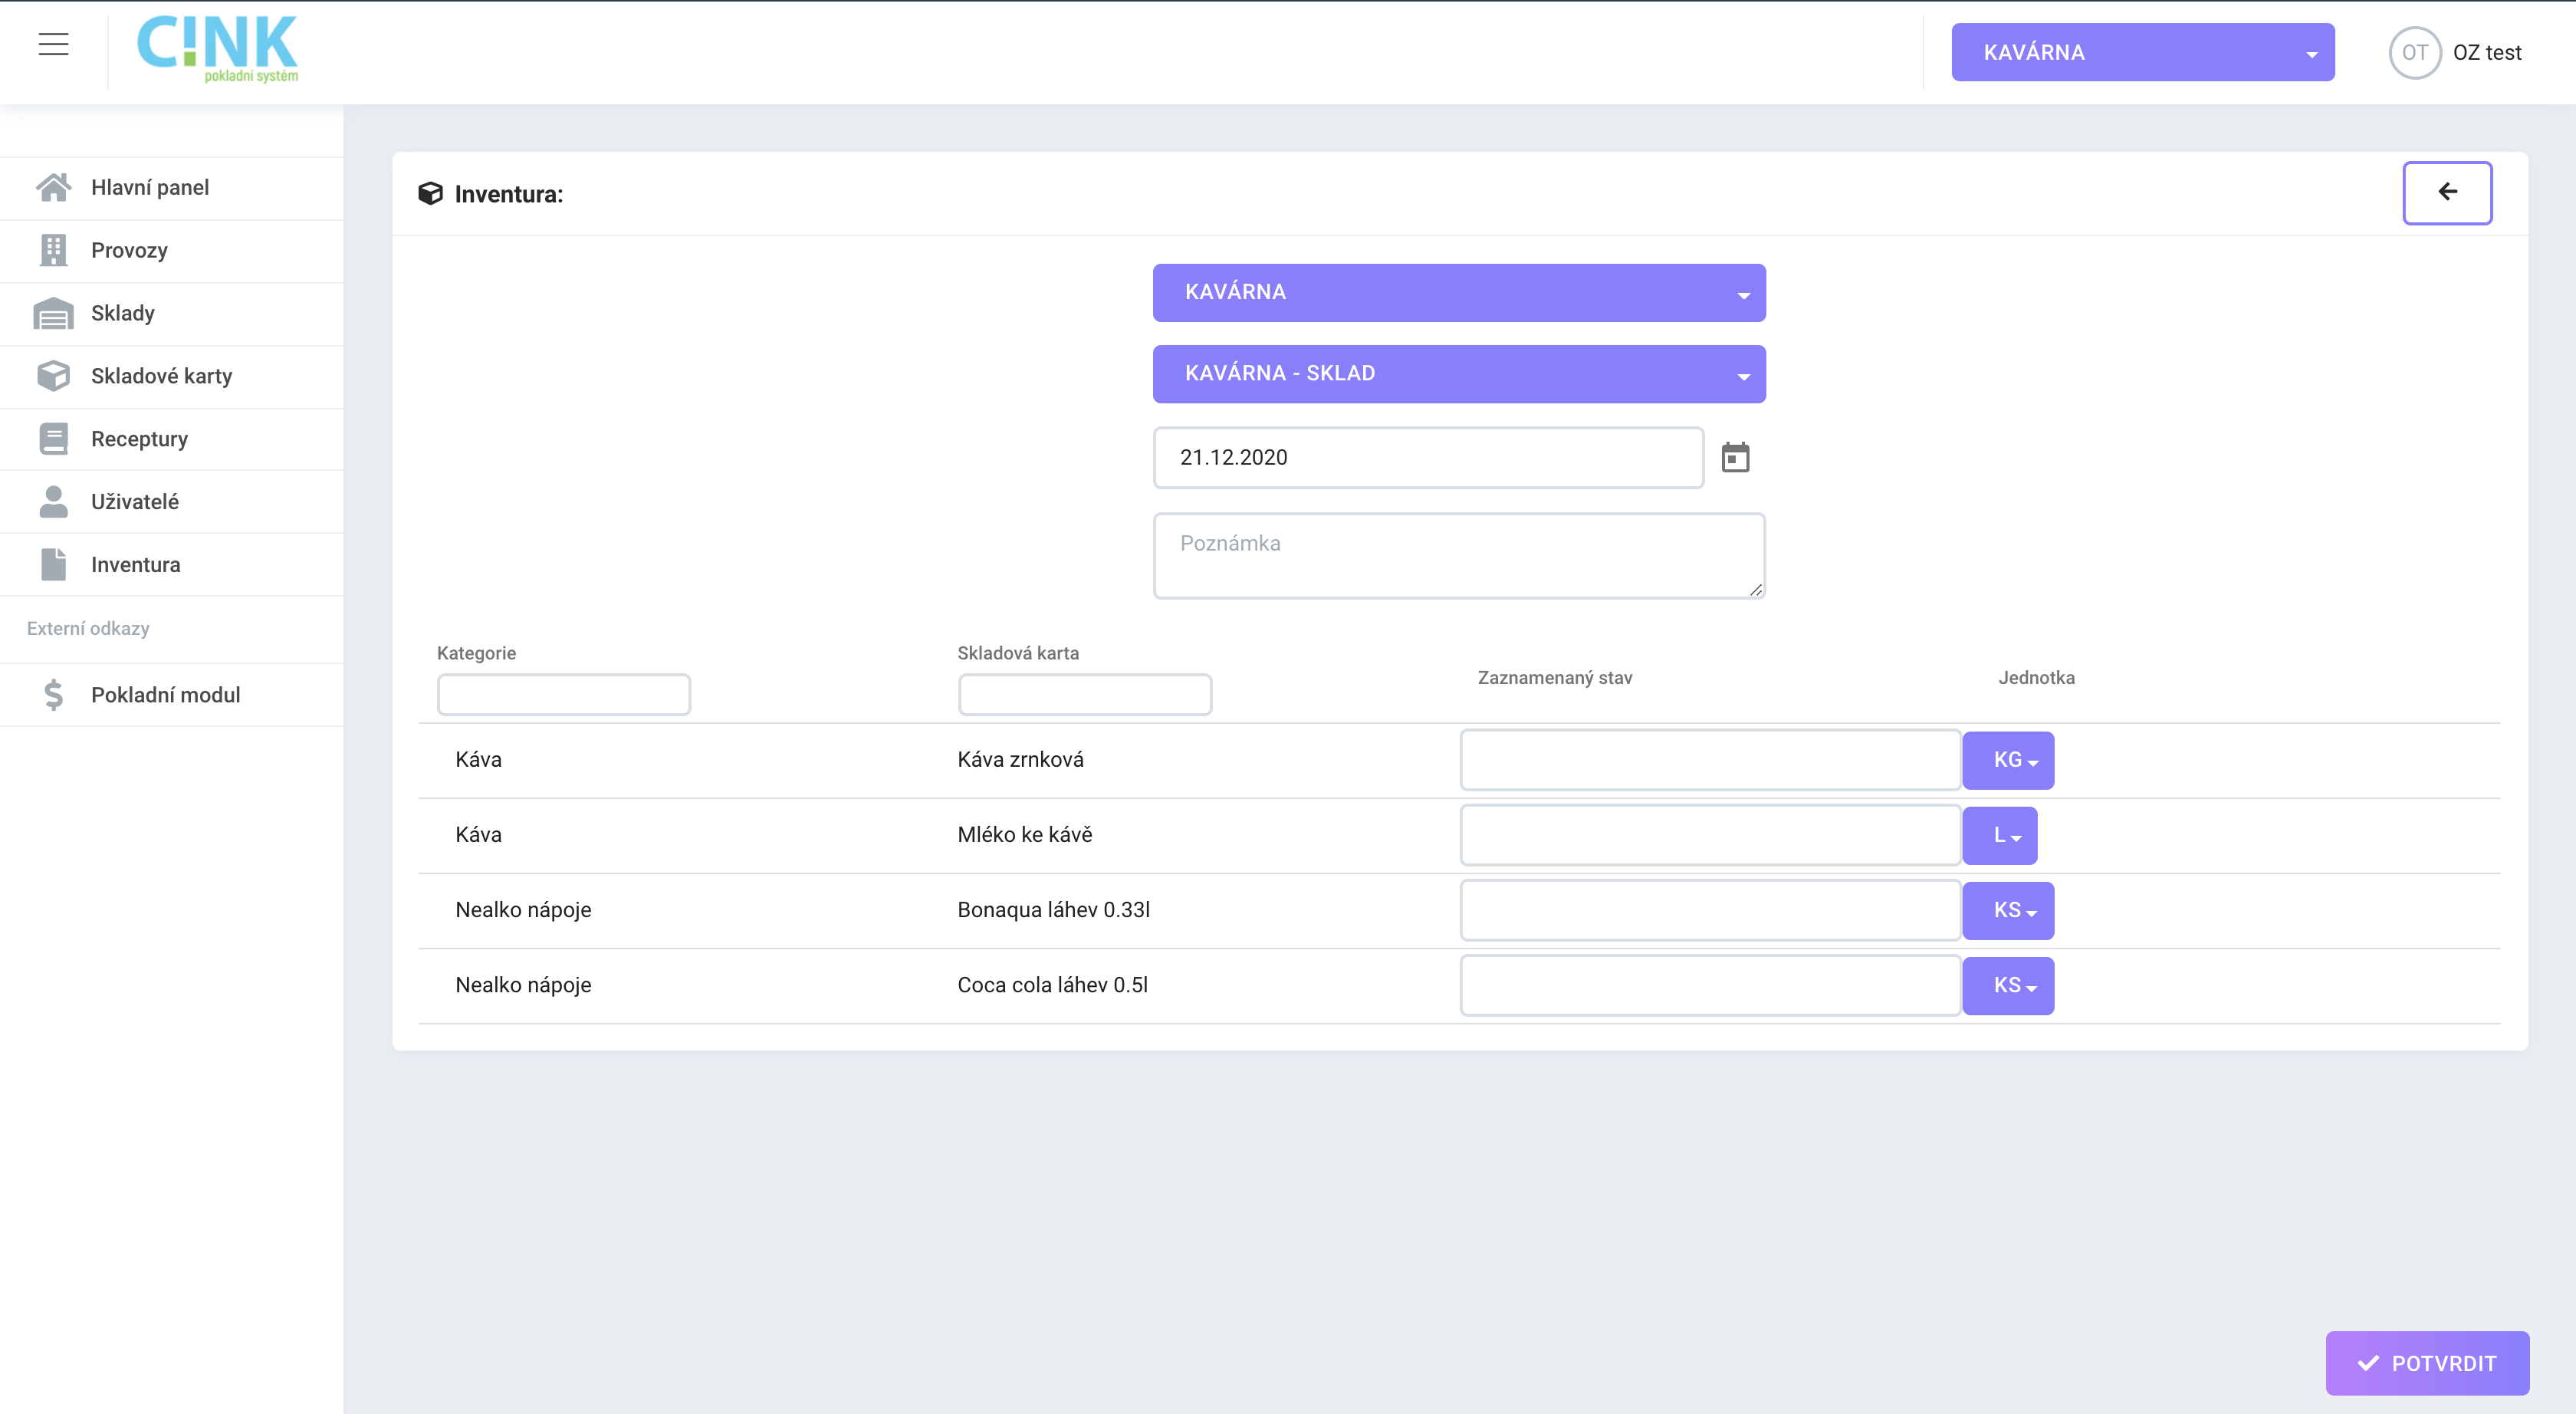Open Pokladní modul external link
This screenshot has height=1414, width=2576.
(172, 695)
